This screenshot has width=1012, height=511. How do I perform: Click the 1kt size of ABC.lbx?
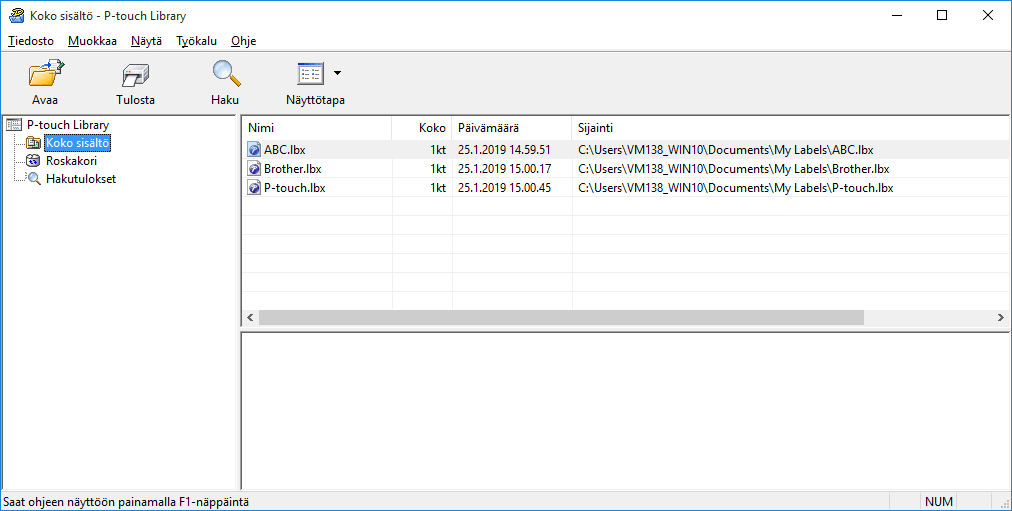tap(438, 150)
